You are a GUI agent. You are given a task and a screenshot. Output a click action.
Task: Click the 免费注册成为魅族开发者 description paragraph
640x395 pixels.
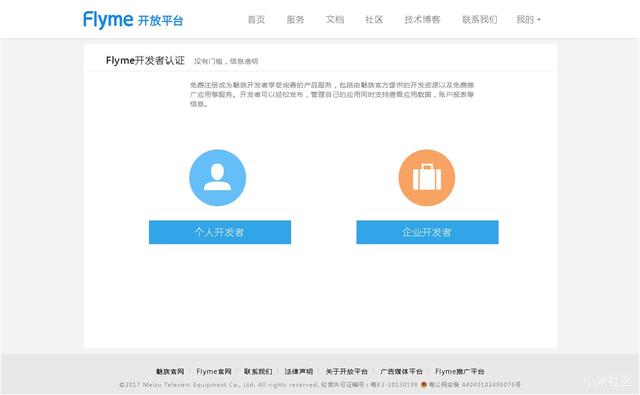pyautogui.click(x=332, y=94)
